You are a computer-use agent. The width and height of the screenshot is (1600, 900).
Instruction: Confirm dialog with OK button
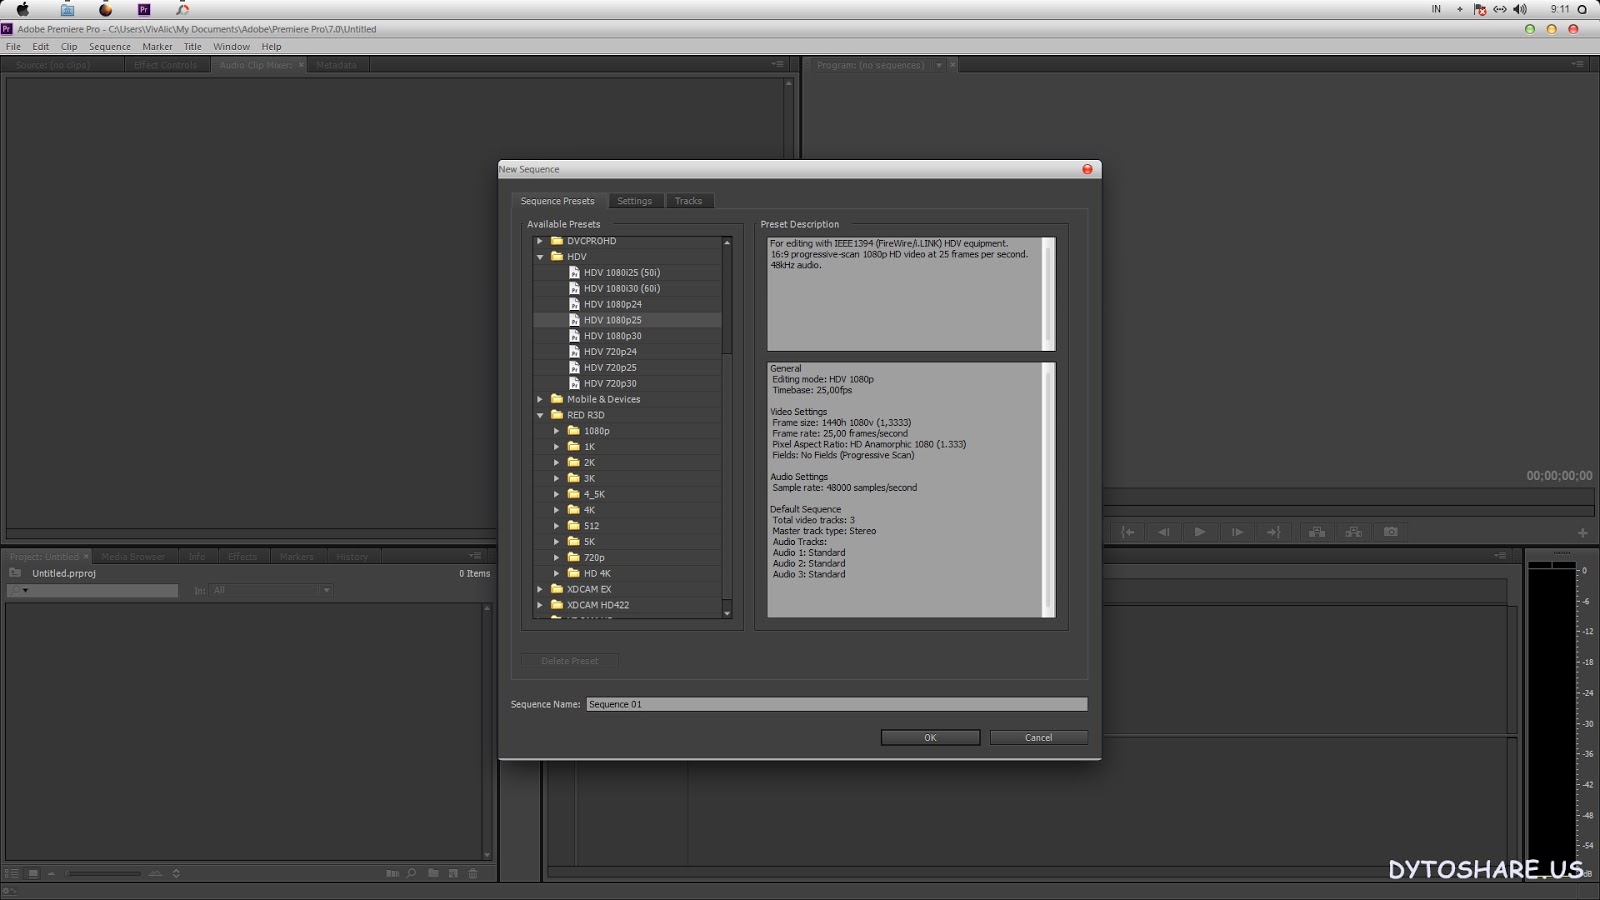click(x=930, y=737)
